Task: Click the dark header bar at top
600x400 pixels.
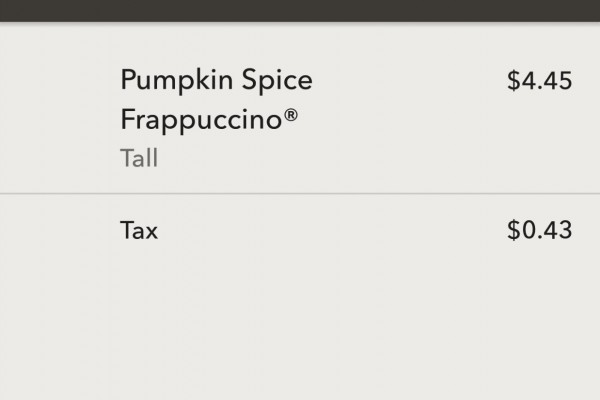Action: [300, 10]
